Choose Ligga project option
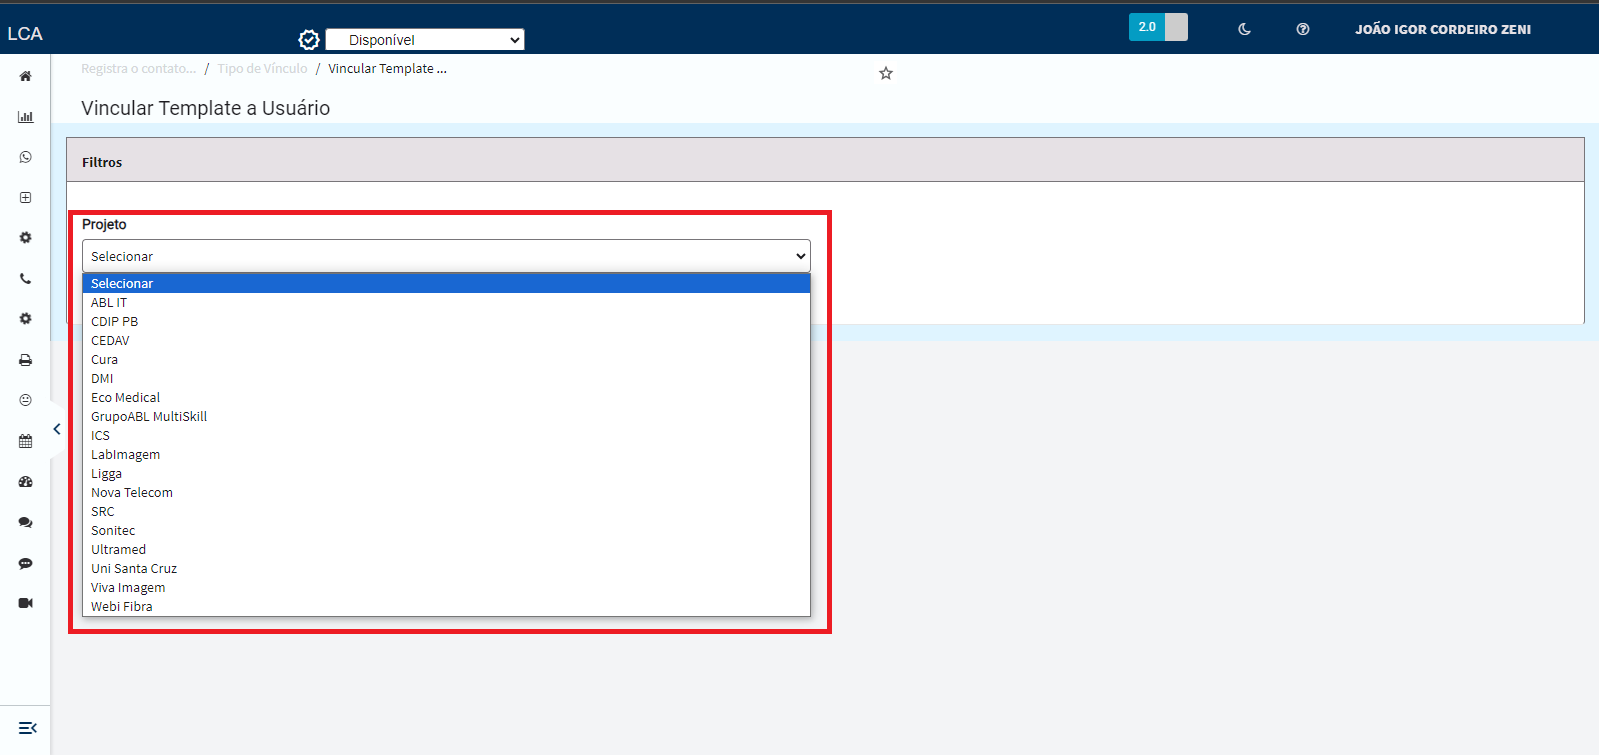 [x=446, y=473]
